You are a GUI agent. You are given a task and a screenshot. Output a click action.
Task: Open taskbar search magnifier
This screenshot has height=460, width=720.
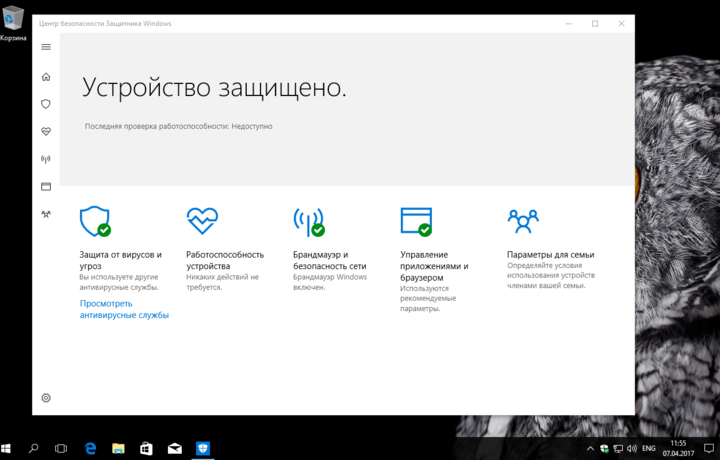[x=34, y=449]
